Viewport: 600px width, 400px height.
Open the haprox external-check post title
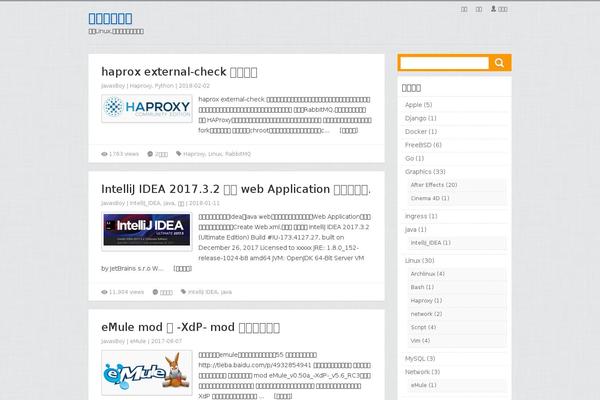point(179,72)
